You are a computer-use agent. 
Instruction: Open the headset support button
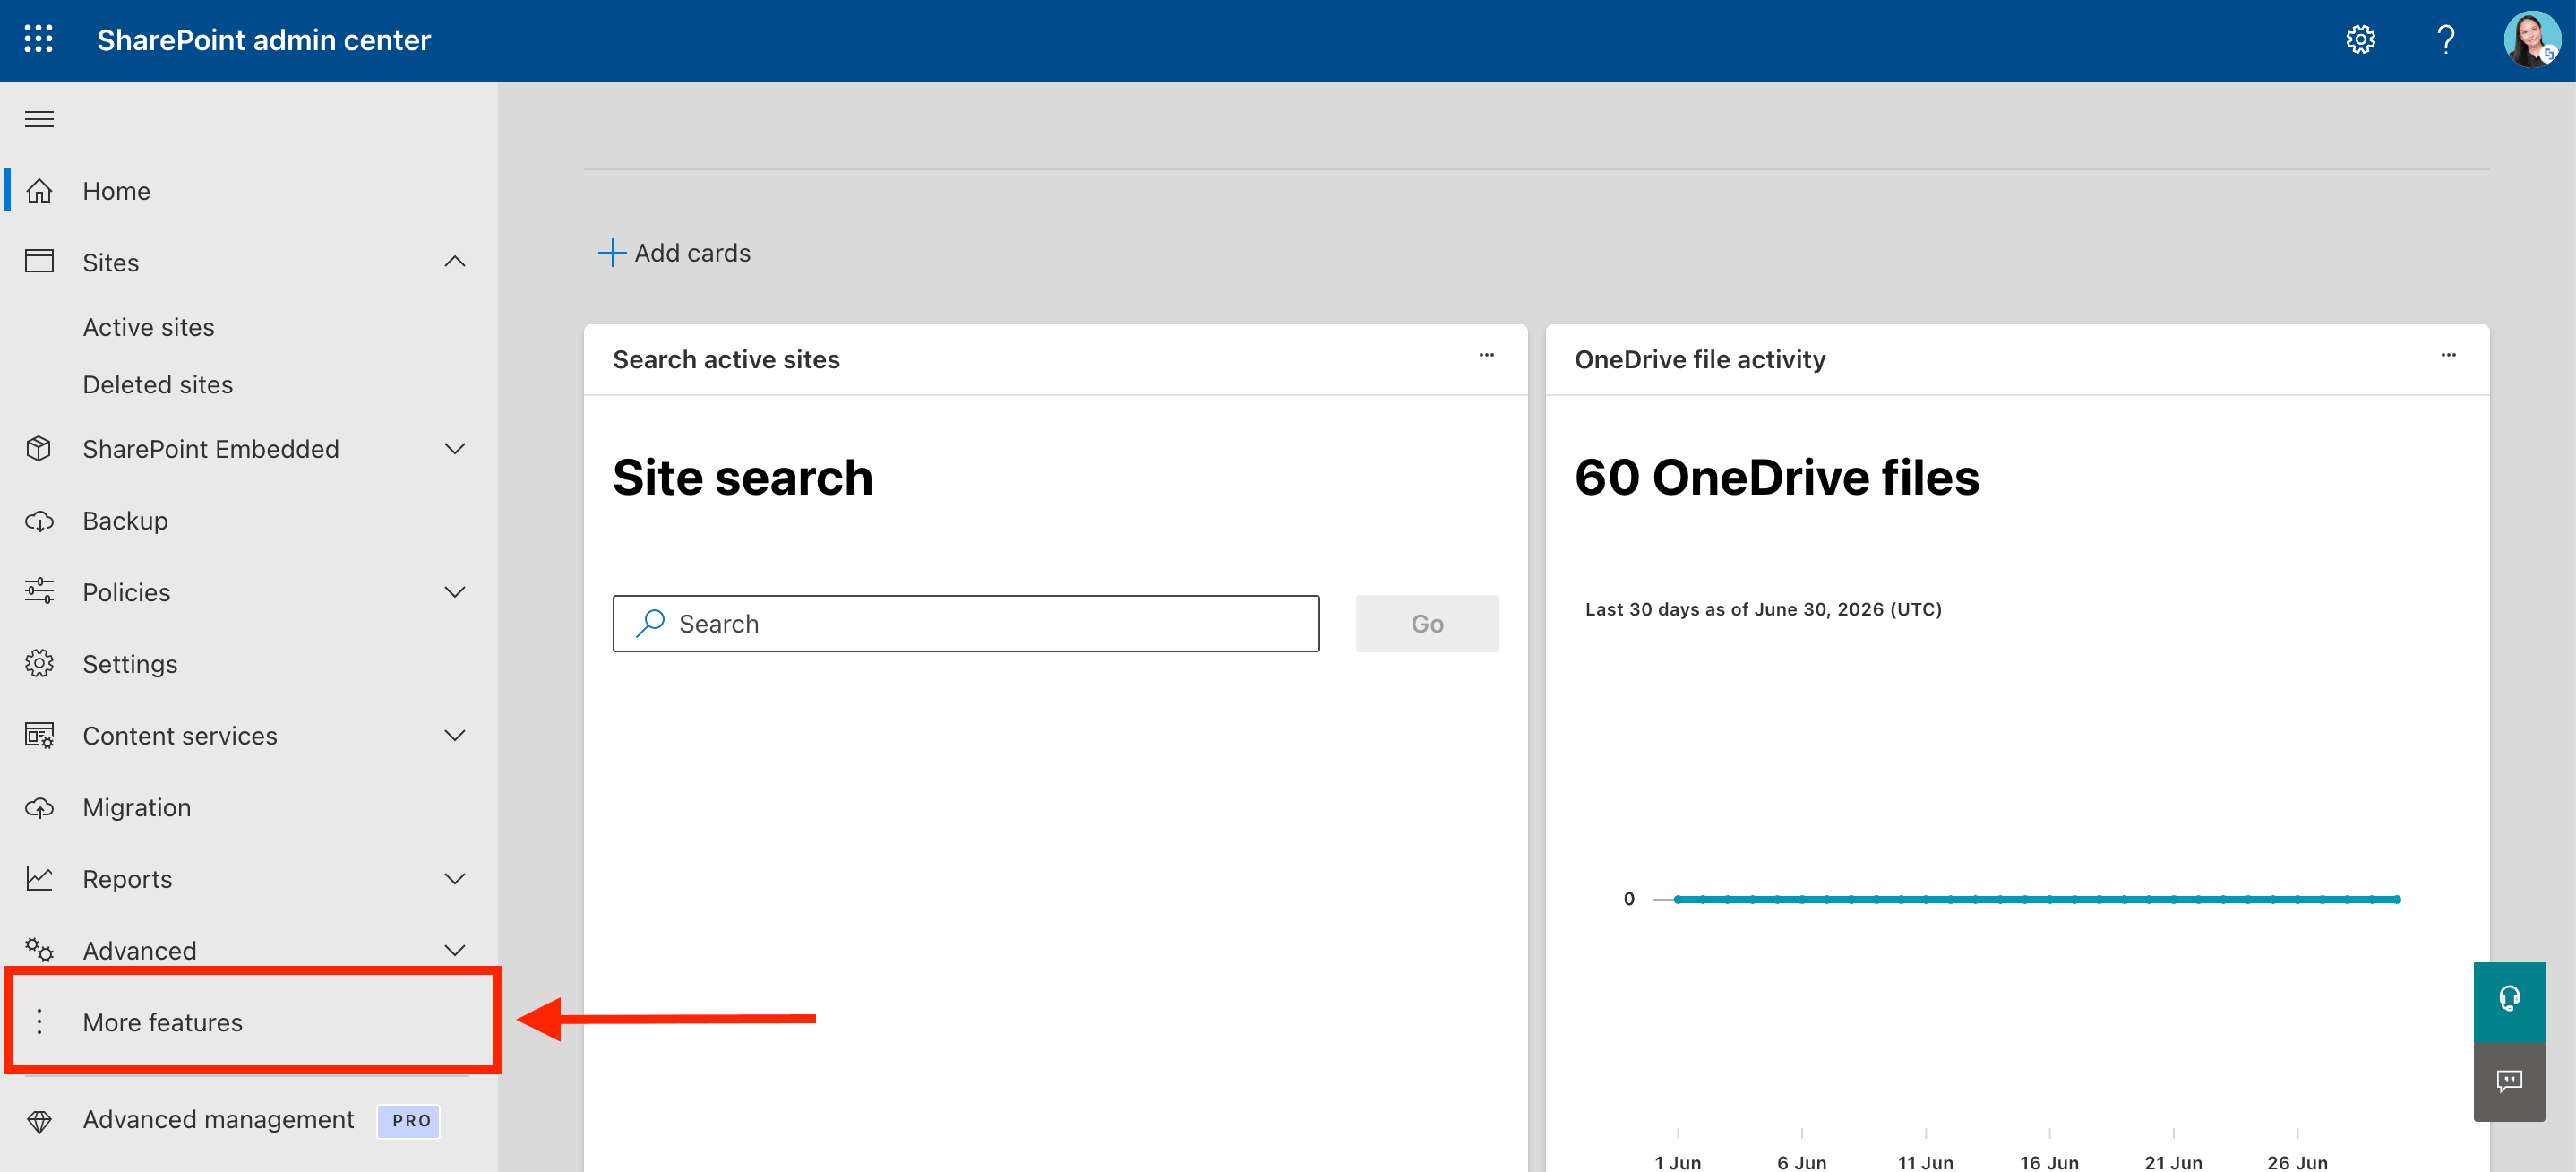[2509, 1001]
